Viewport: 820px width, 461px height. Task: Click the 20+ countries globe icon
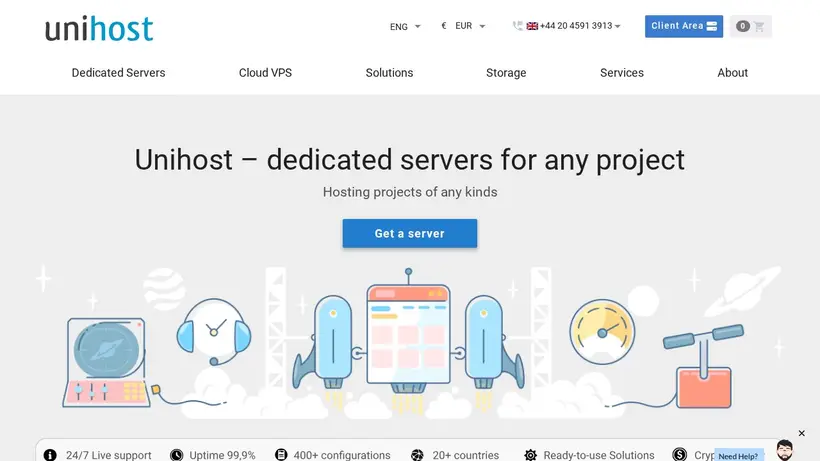pos(417,455)
